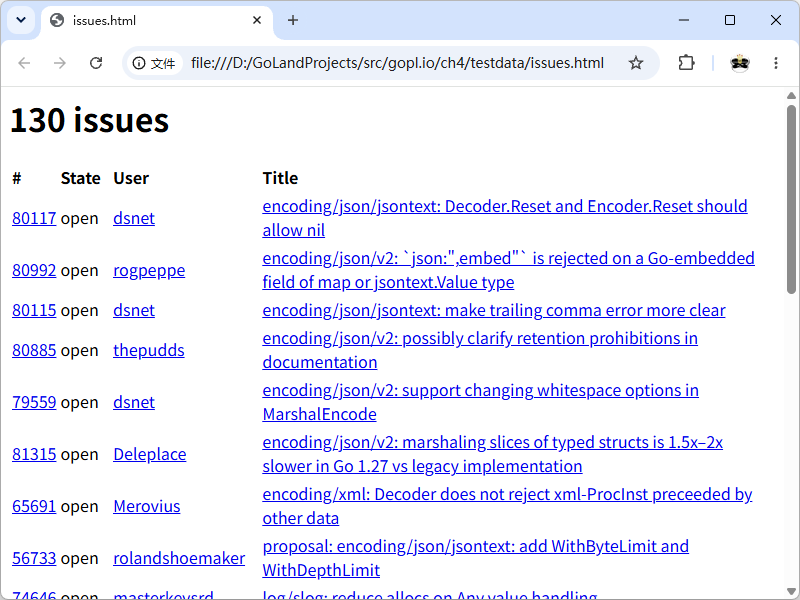
Task: Visit user Deleplace profile link
Action: pyautogui.click(x=149, y=455)
